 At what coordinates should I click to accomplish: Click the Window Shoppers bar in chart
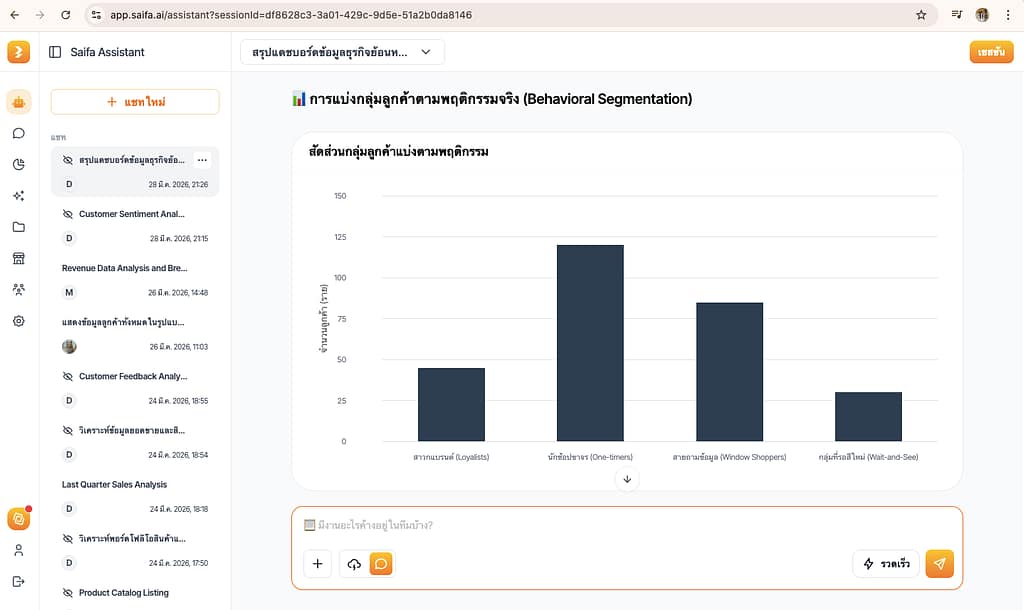tap(729, 372)
